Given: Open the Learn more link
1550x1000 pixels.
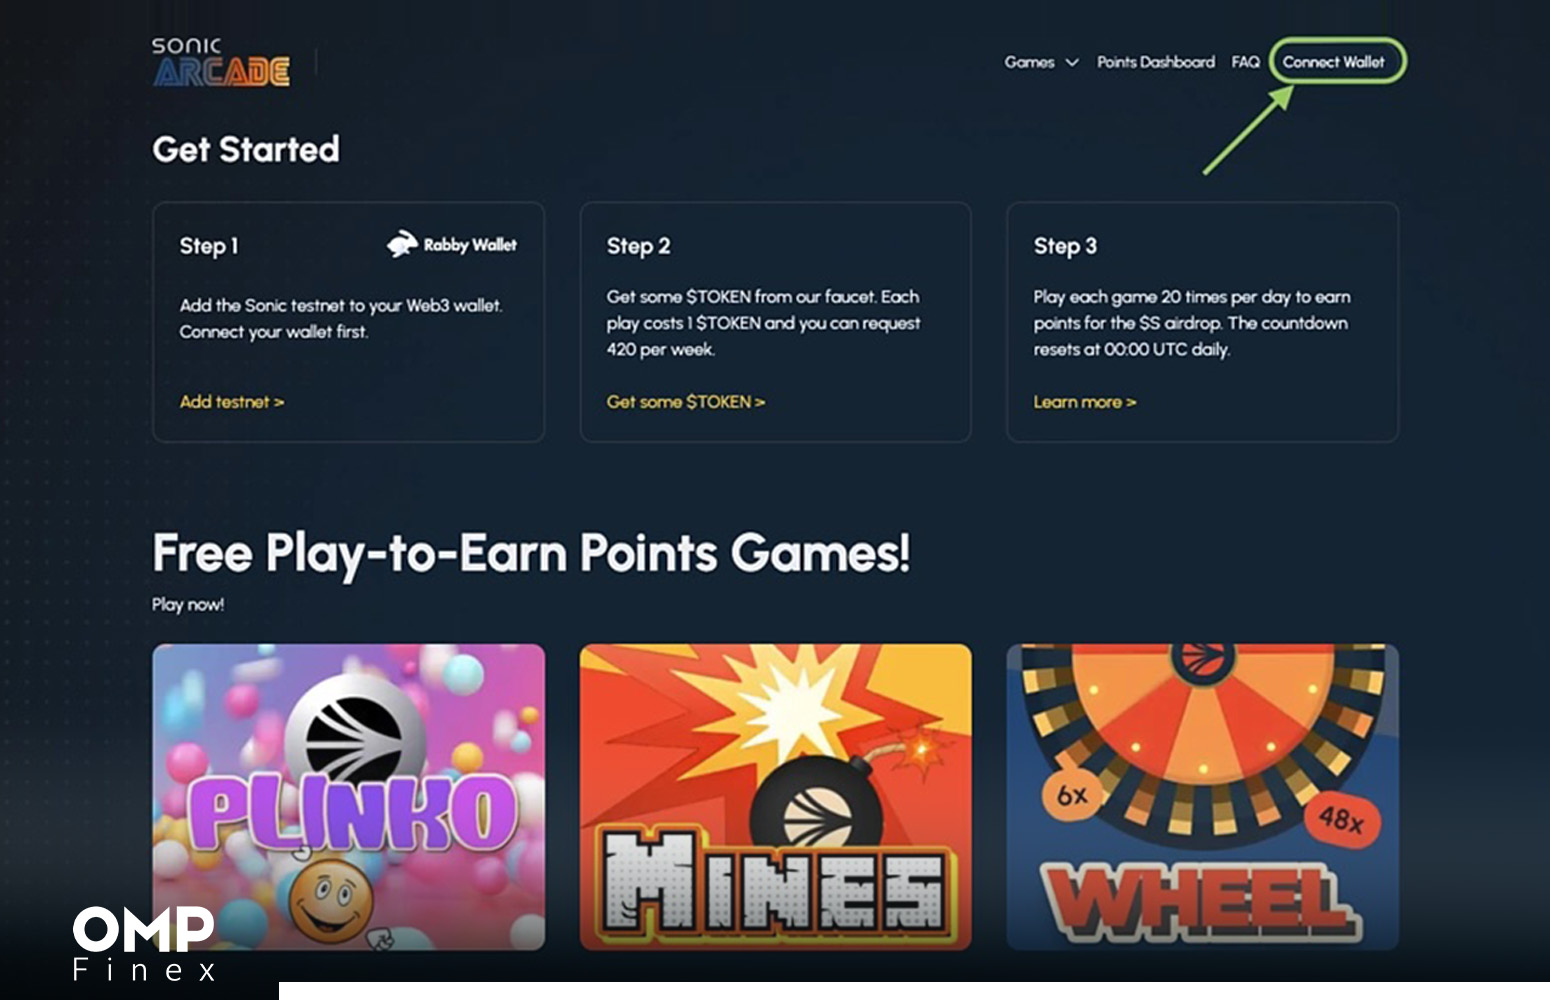Looking at the screenshot, I should 1085,402.
